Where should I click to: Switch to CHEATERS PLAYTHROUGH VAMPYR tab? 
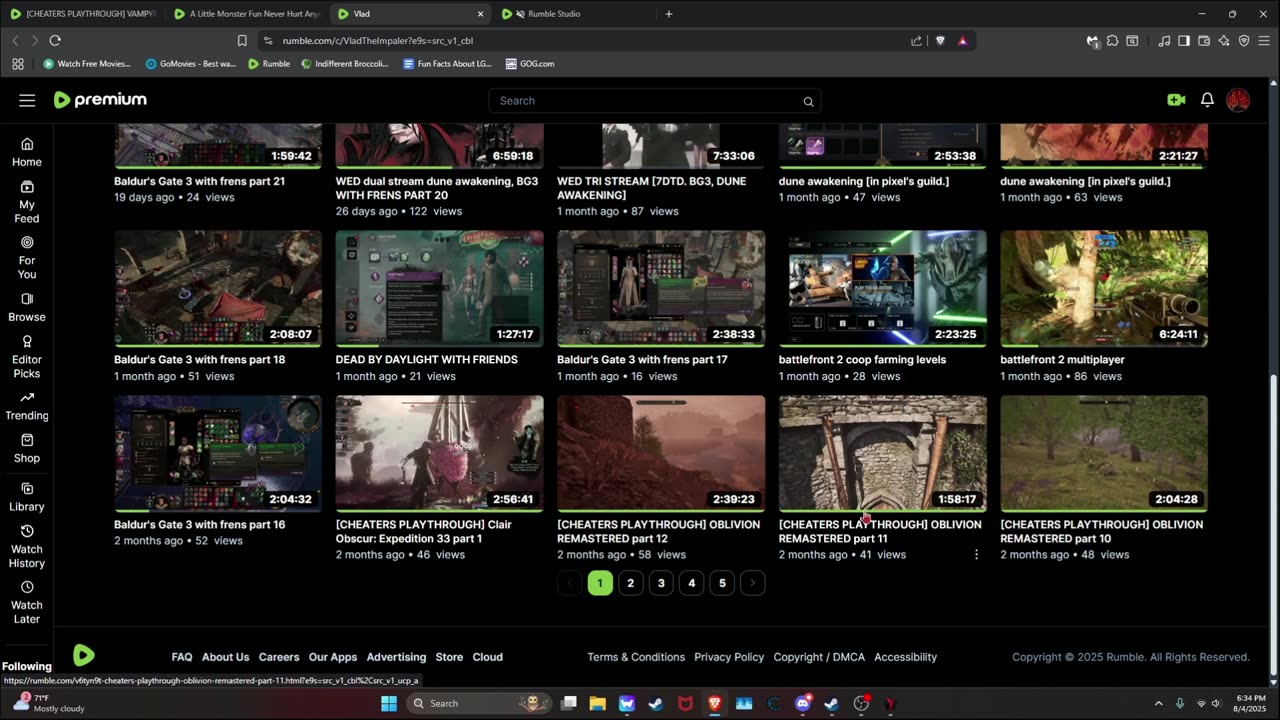click(x=84, y=14)
